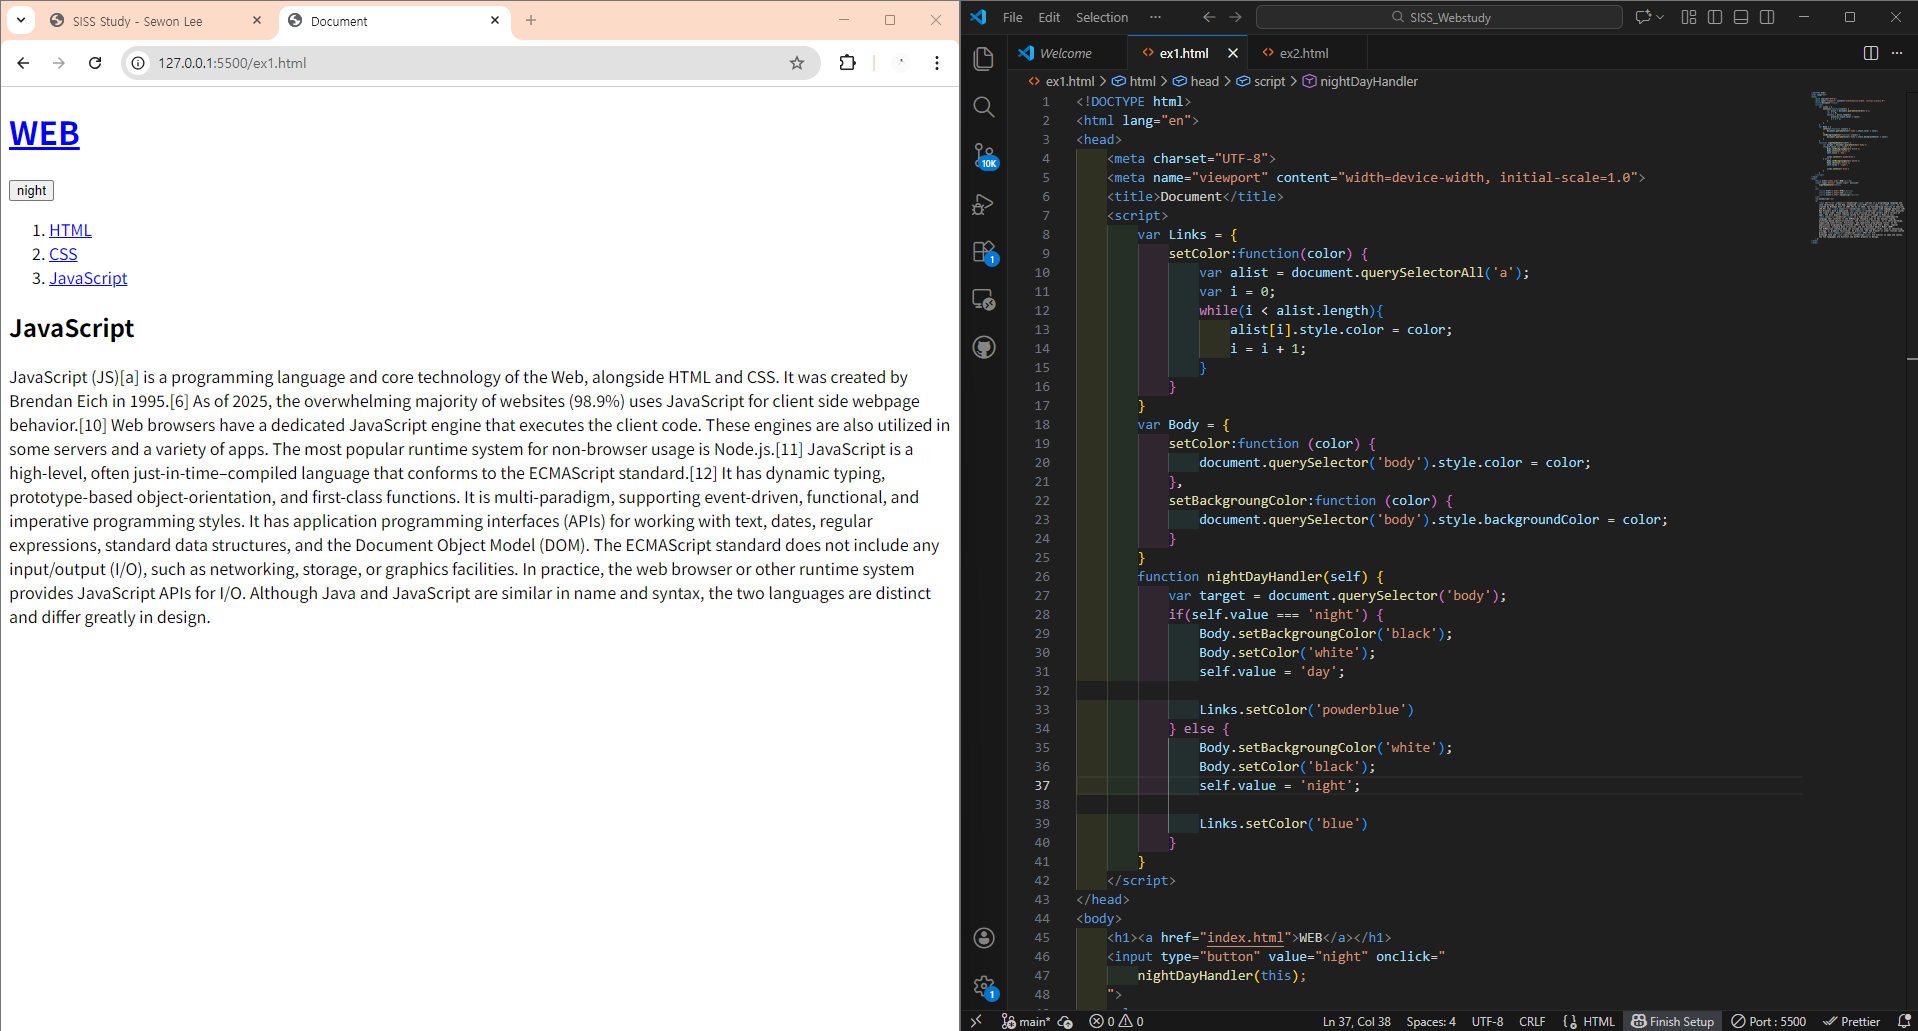This screenshot has height=1031, width=1918.
Task: Toggle the night mode button on webpage
Action: (31, 190)
